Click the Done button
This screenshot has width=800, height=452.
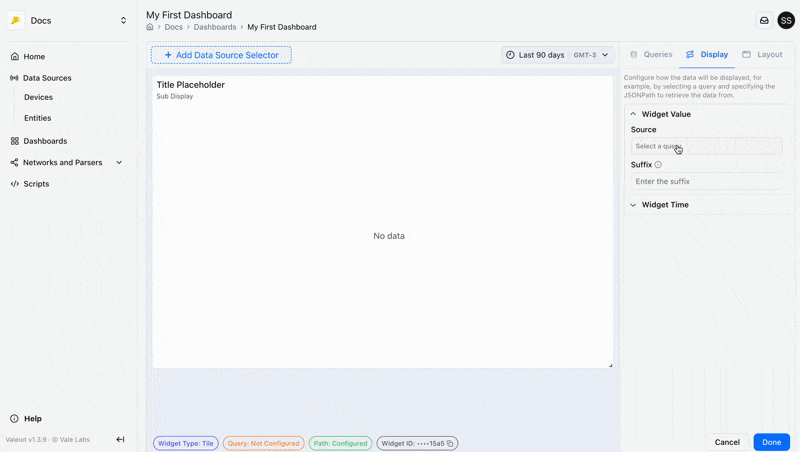pyautogui.click(x=771, y=442)
